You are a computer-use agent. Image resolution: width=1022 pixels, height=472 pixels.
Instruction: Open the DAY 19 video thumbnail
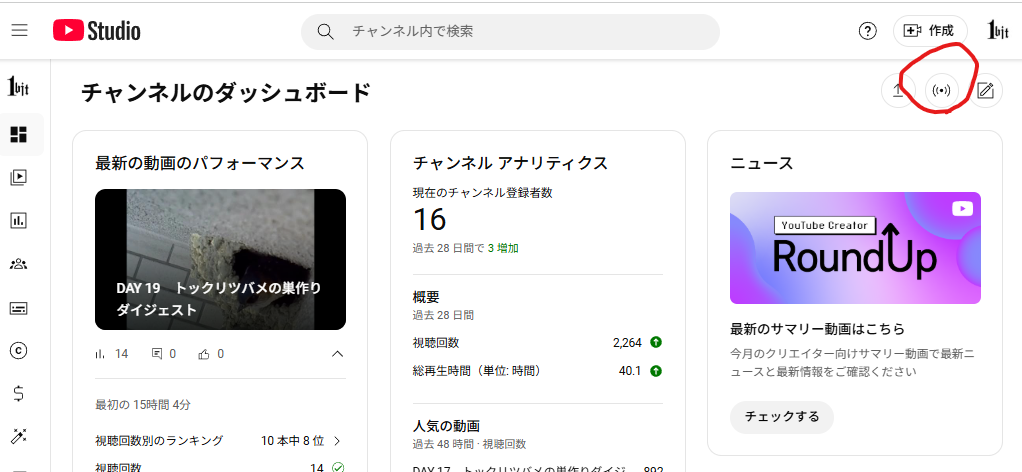[220, 259]
